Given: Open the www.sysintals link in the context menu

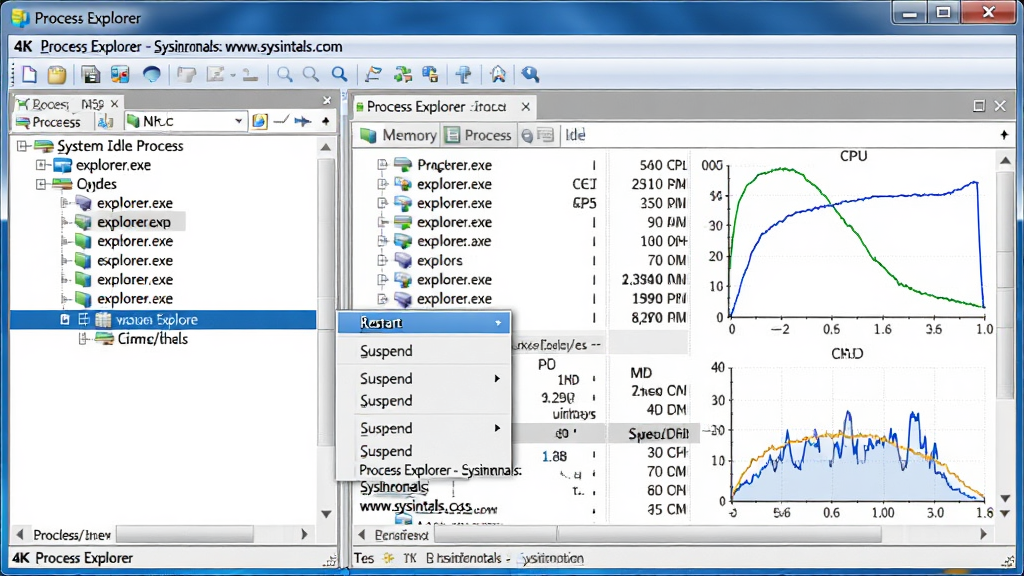Looking at the screenshot, I should click(428, 507).
